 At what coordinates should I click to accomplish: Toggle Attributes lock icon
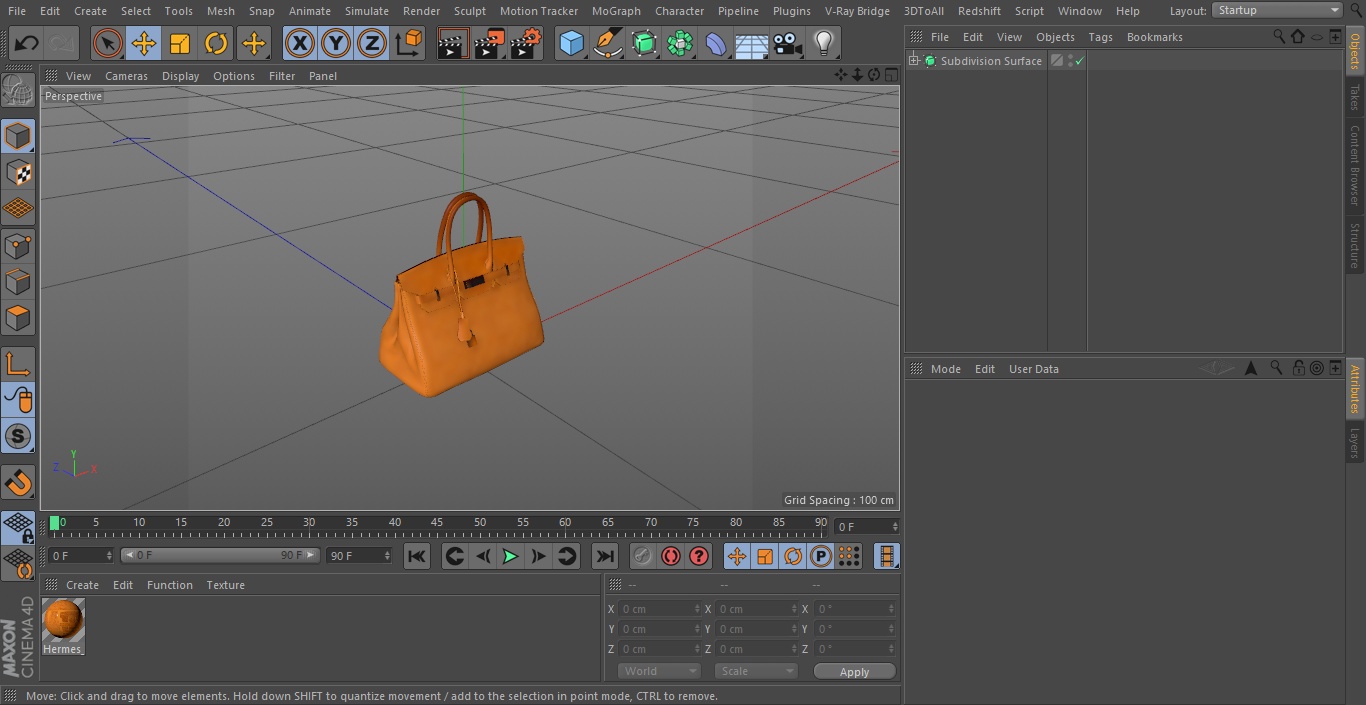tap(1298, 368)
